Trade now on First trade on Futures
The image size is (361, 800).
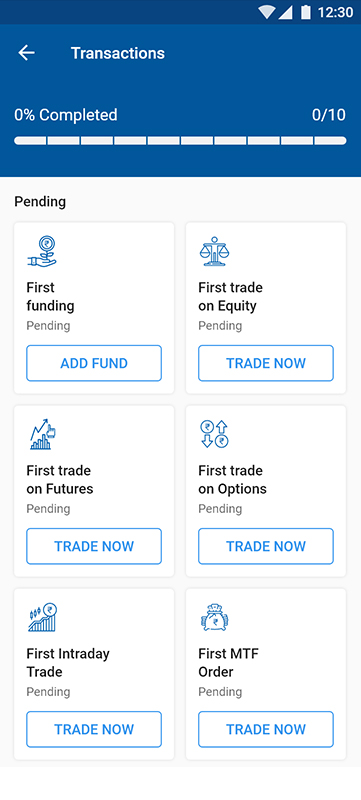94,546
